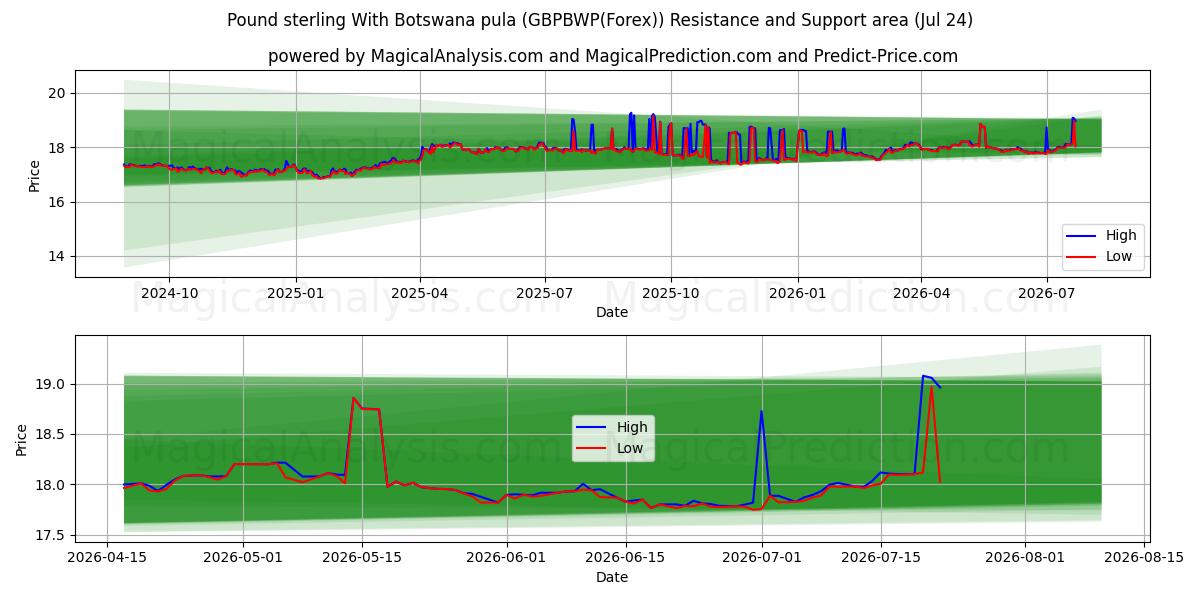The height and width of the screenshot is (600, 1200).
Task: Click the bottom chart 'Date' axis label
Action: [612, 577]
